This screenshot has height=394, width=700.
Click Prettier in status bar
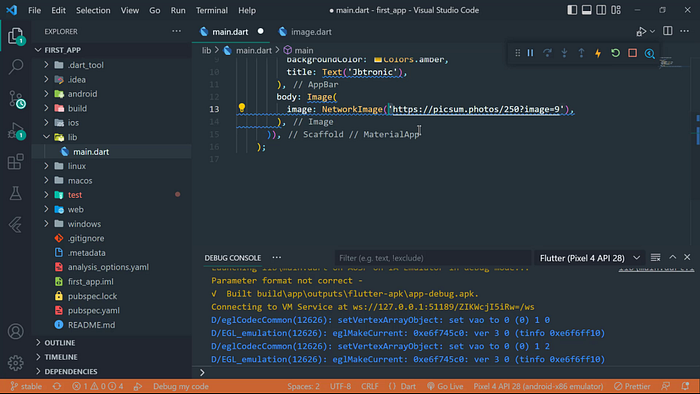click(x=632, y=386)
